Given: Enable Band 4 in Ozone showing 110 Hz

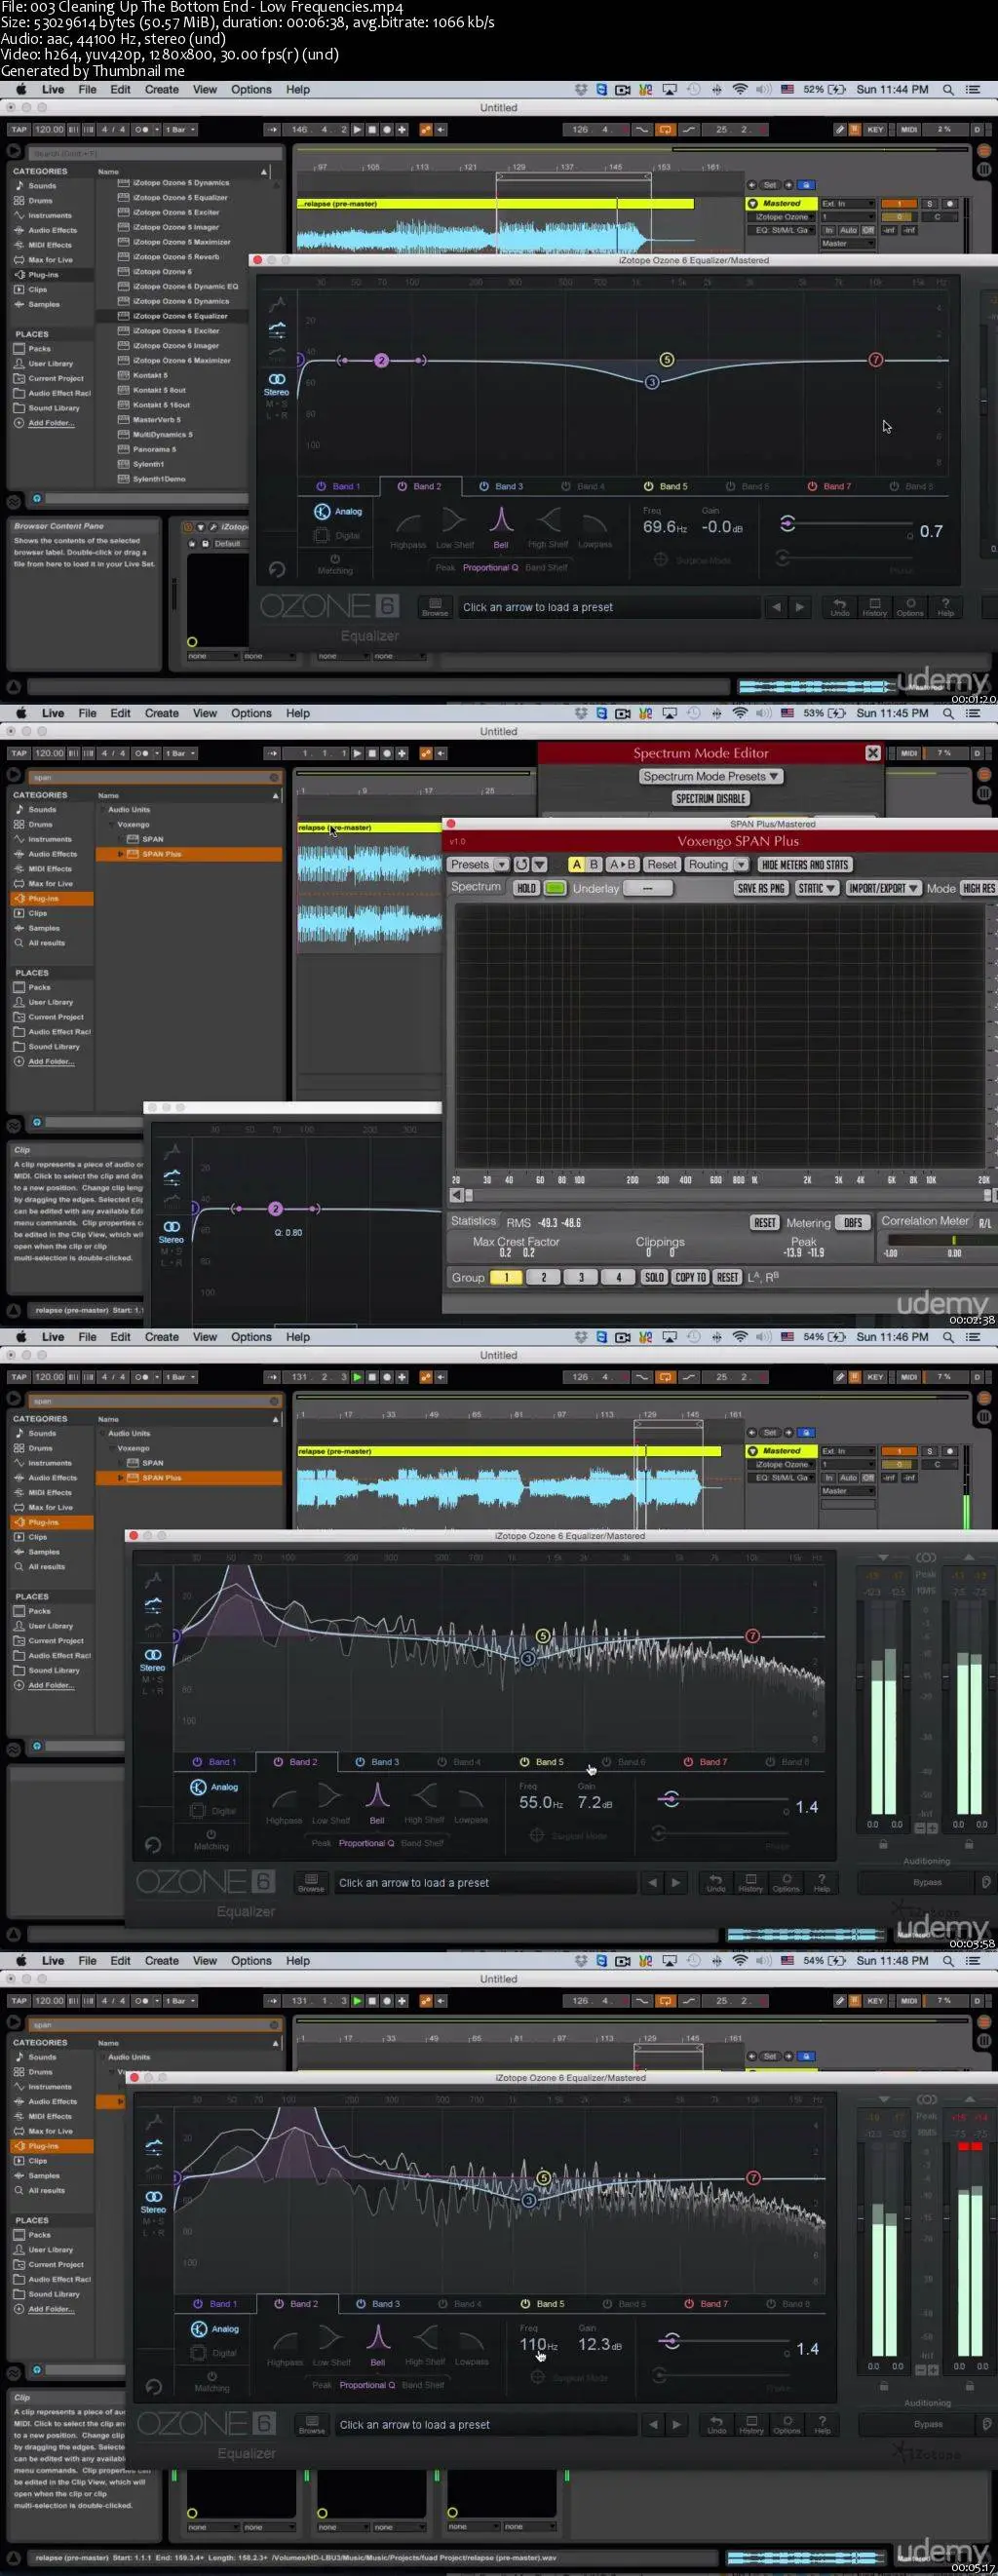Looking at the screenshot, I should (443, 2304).
